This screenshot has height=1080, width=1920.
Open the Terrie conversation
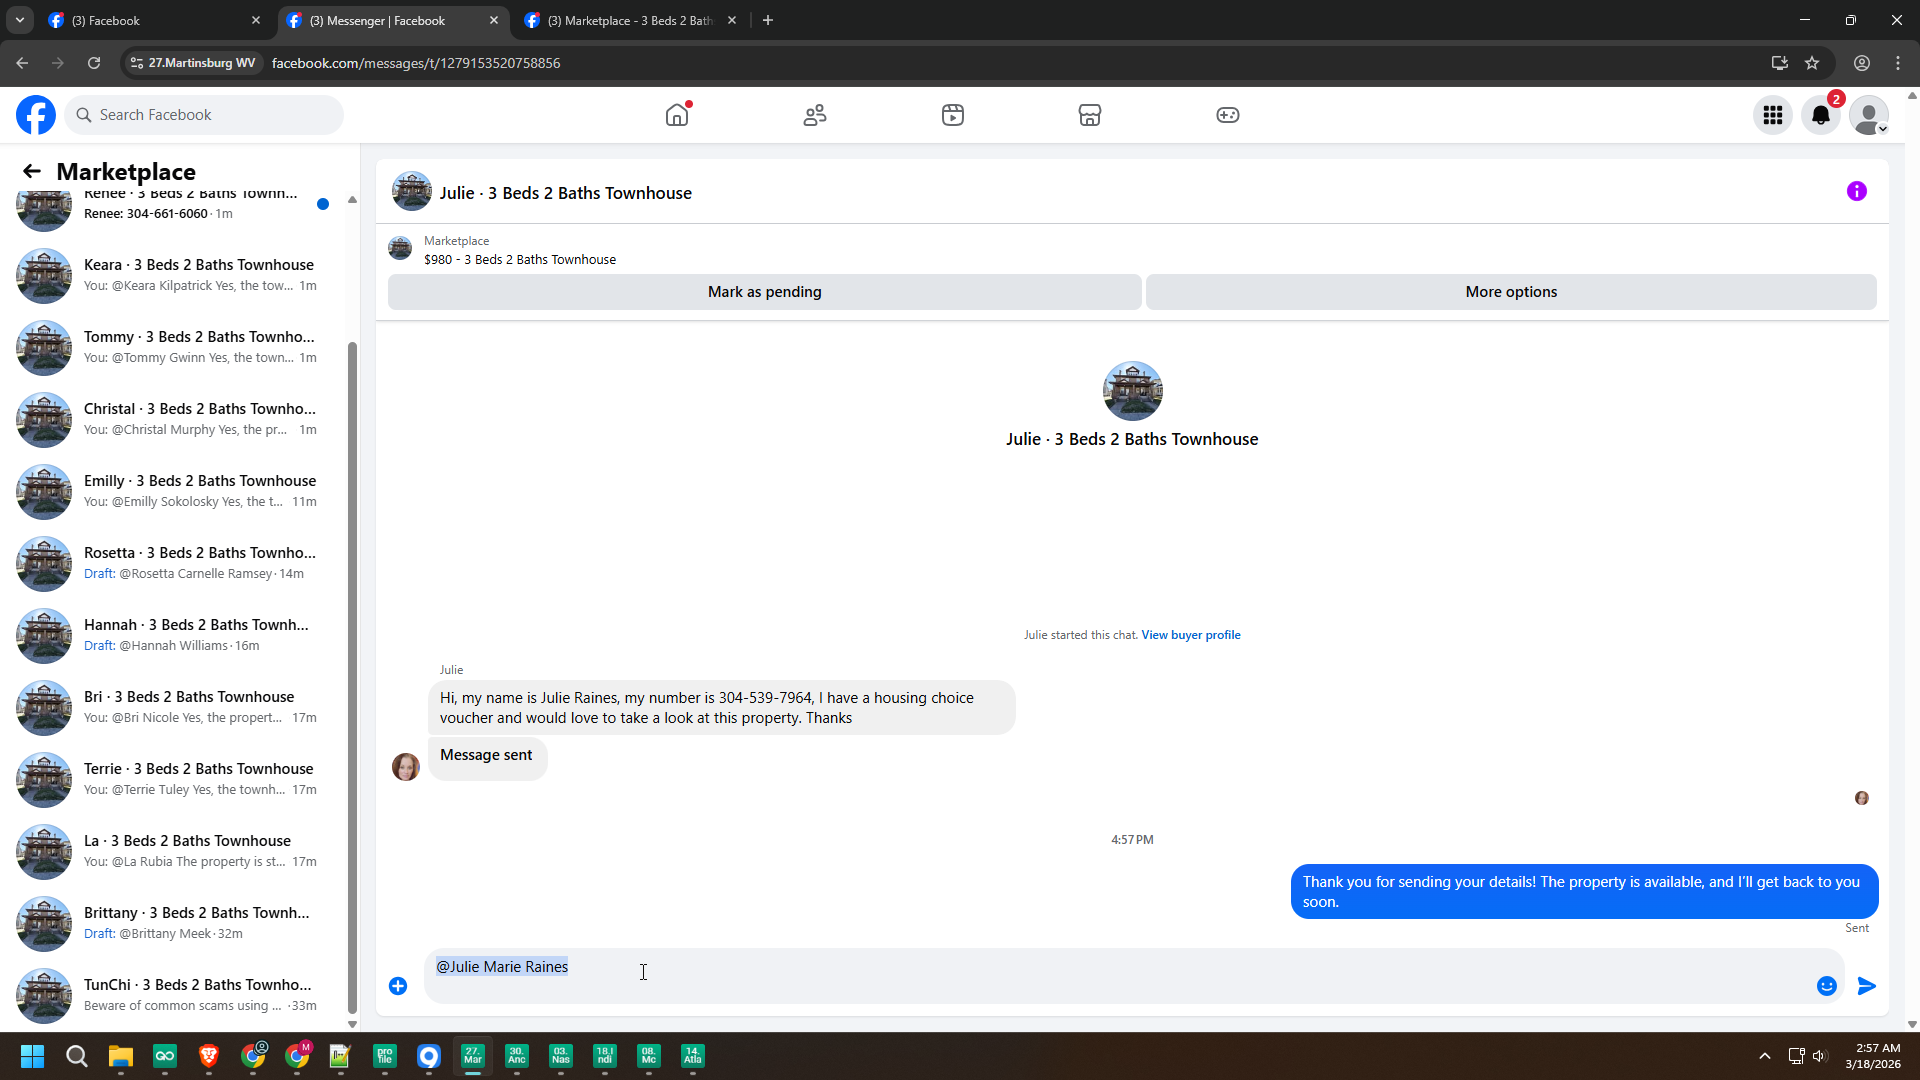coord(174,779)
